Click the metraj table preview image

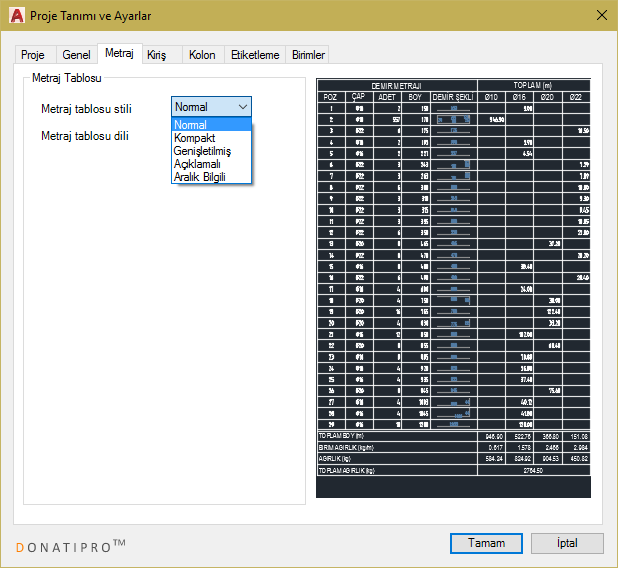453,288
